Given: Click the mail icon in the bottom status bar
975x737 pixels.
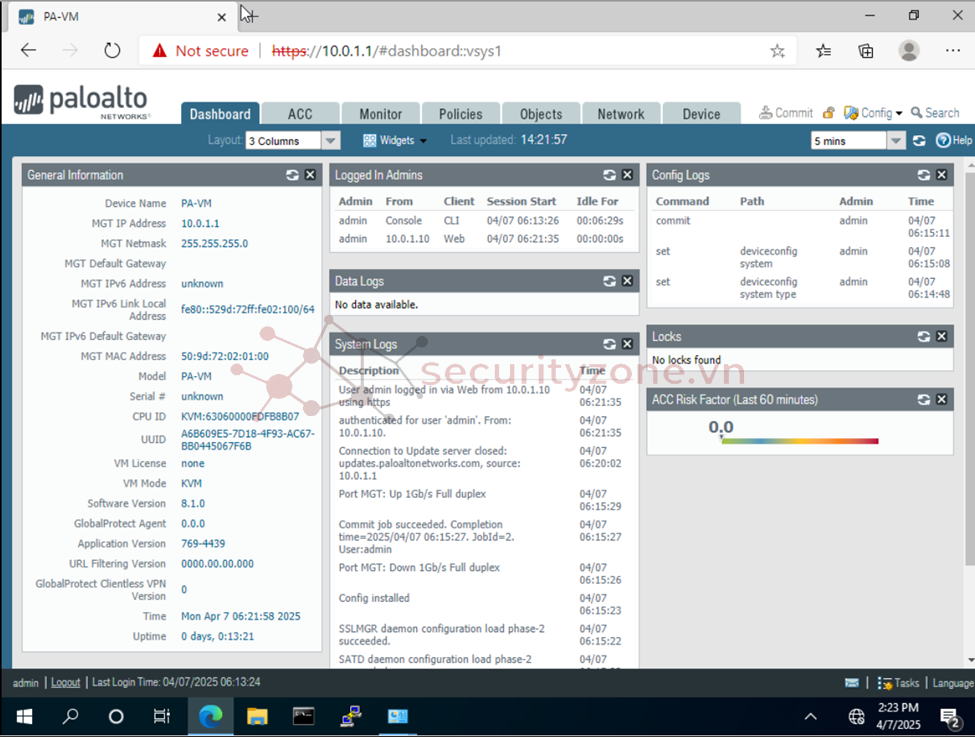Looking at the screenshot, I should 852,683.
